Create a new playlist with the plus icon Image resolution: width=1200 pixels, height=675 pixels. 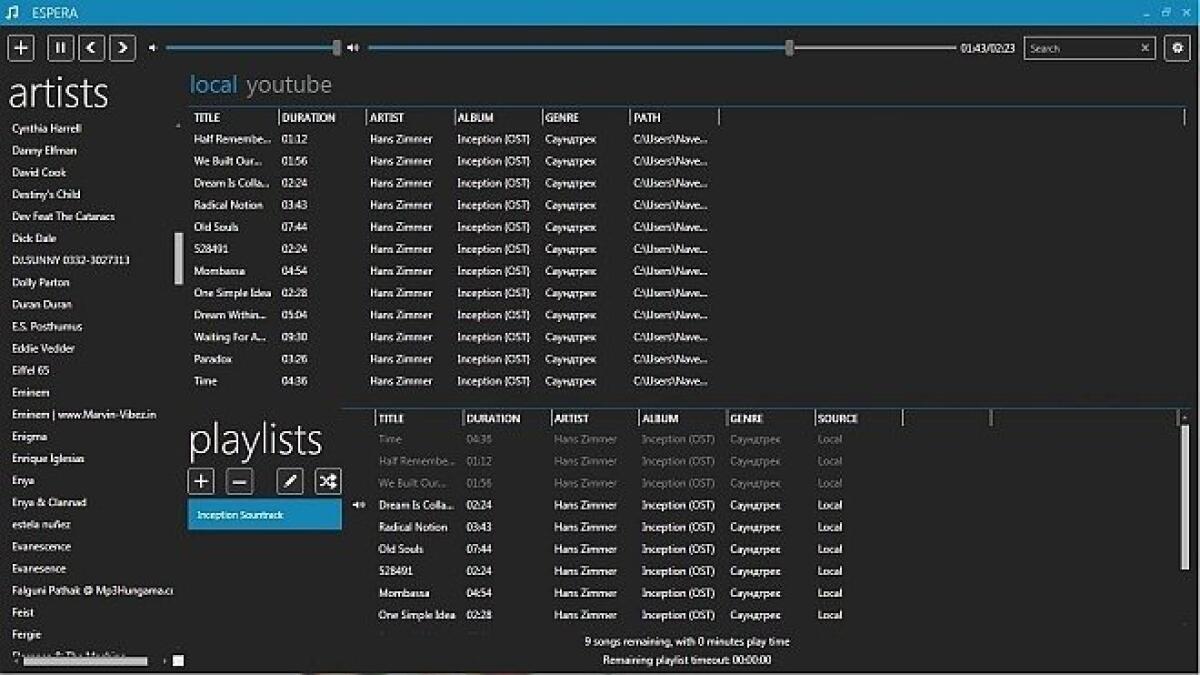(x=200, y=481)
